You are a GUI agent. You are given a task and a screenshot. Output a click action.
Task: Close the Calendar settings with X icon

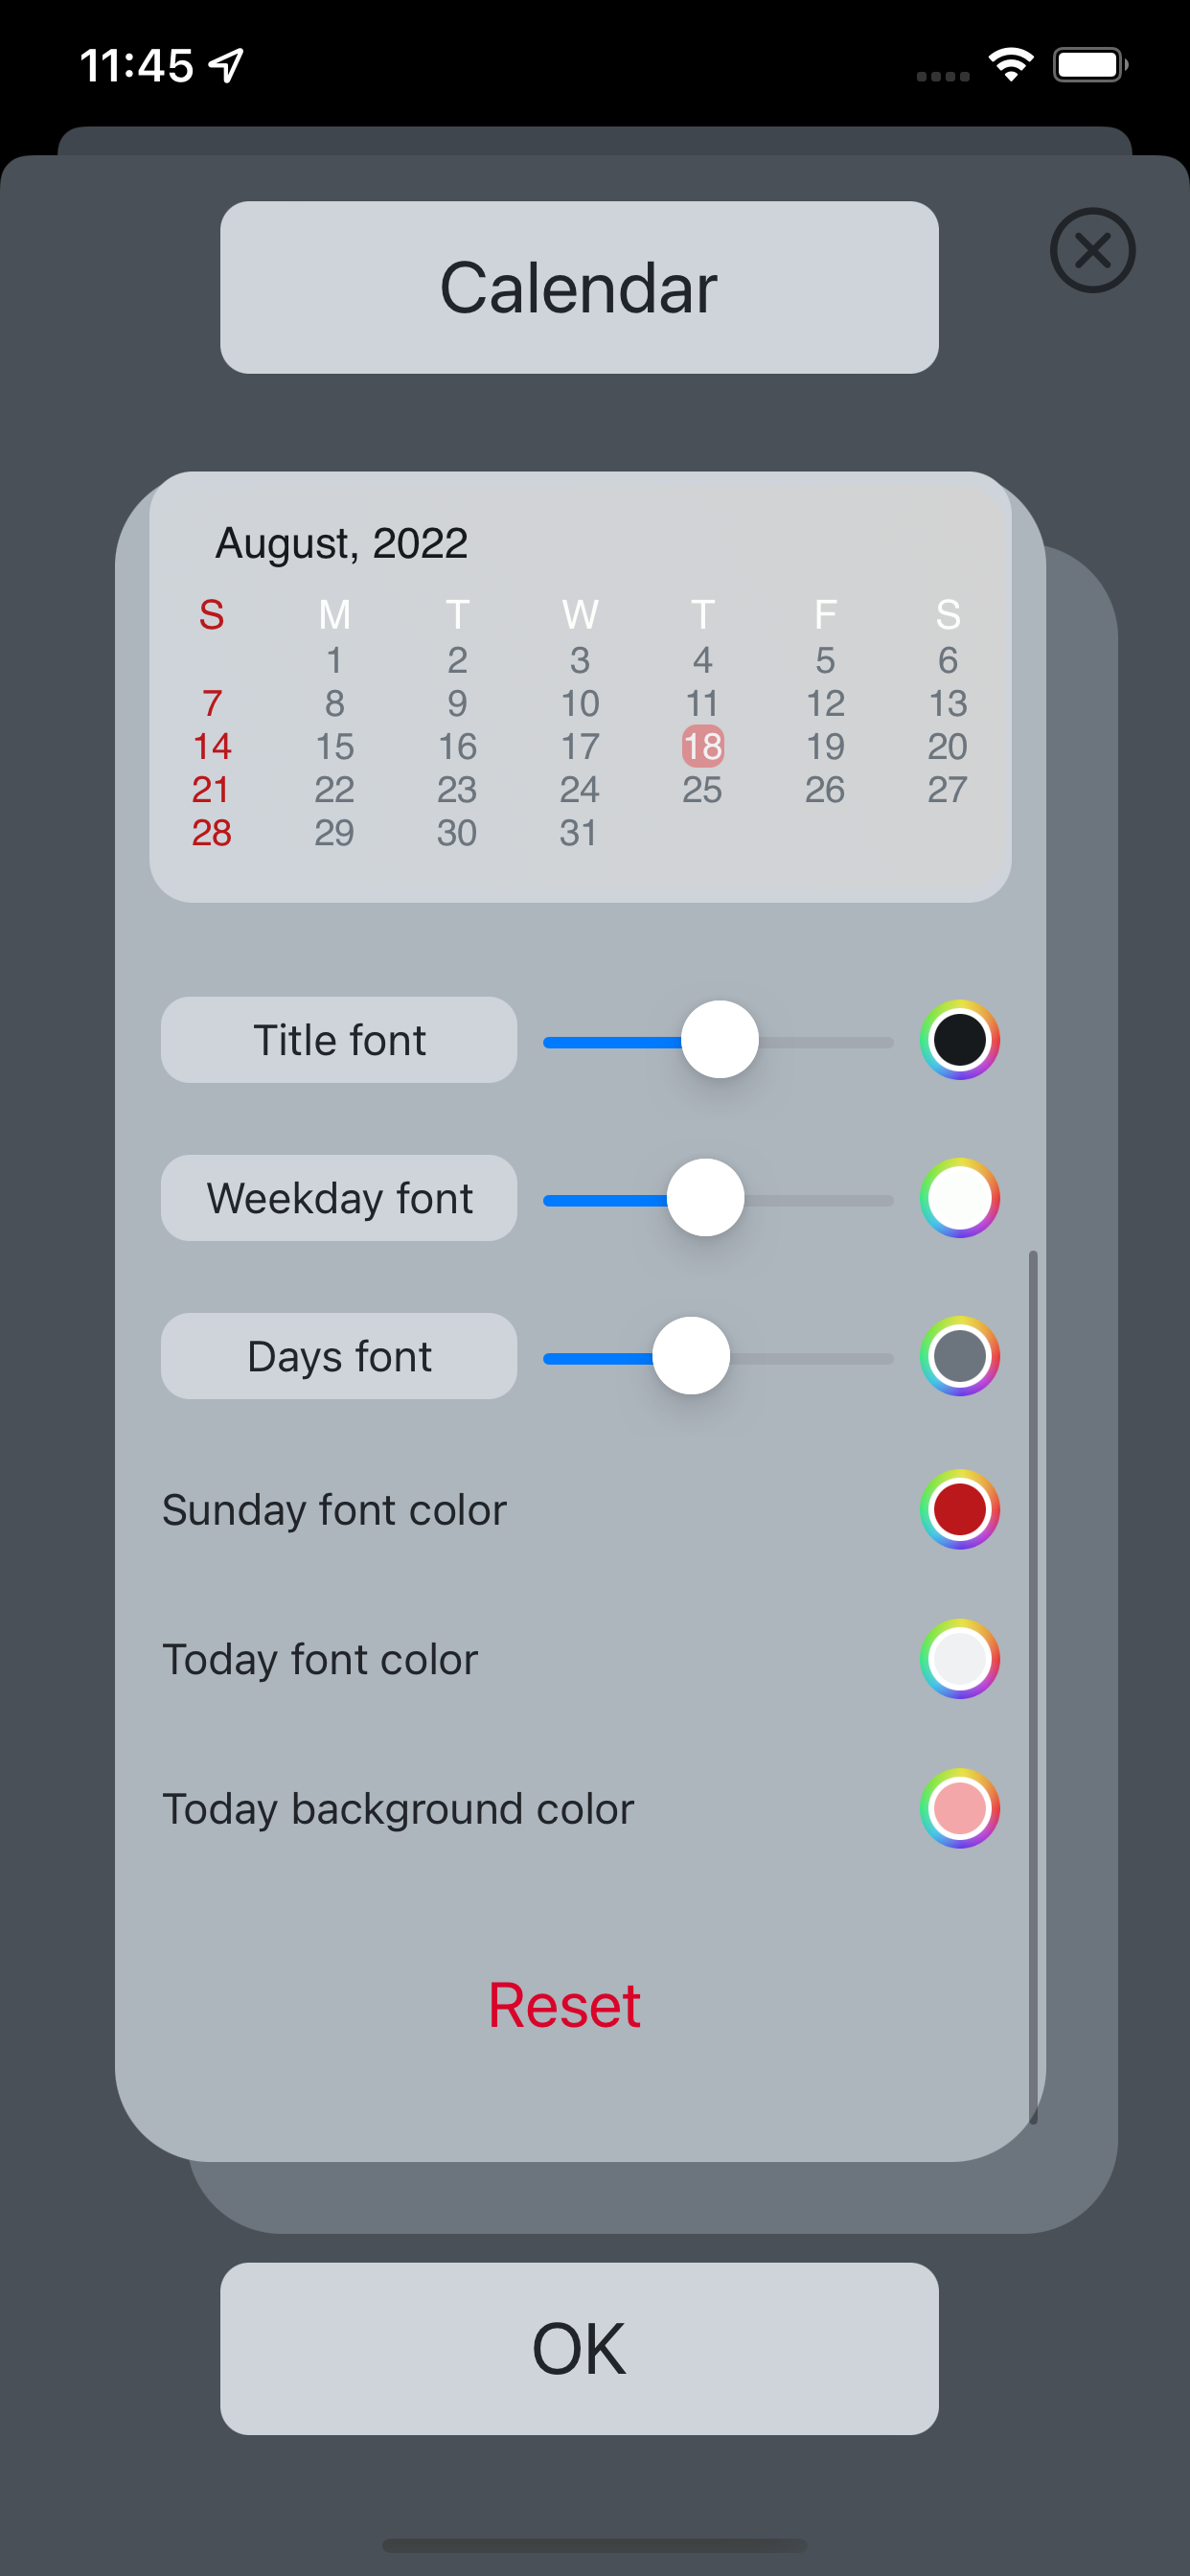click(x=1092, y=250)
